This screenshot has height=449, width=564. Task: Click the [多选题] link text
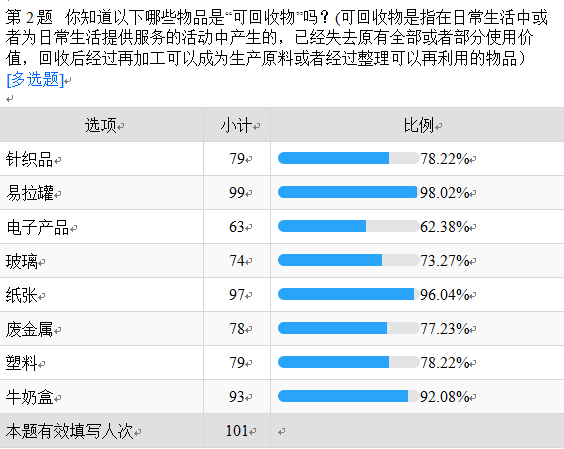(x=35, y=79)
